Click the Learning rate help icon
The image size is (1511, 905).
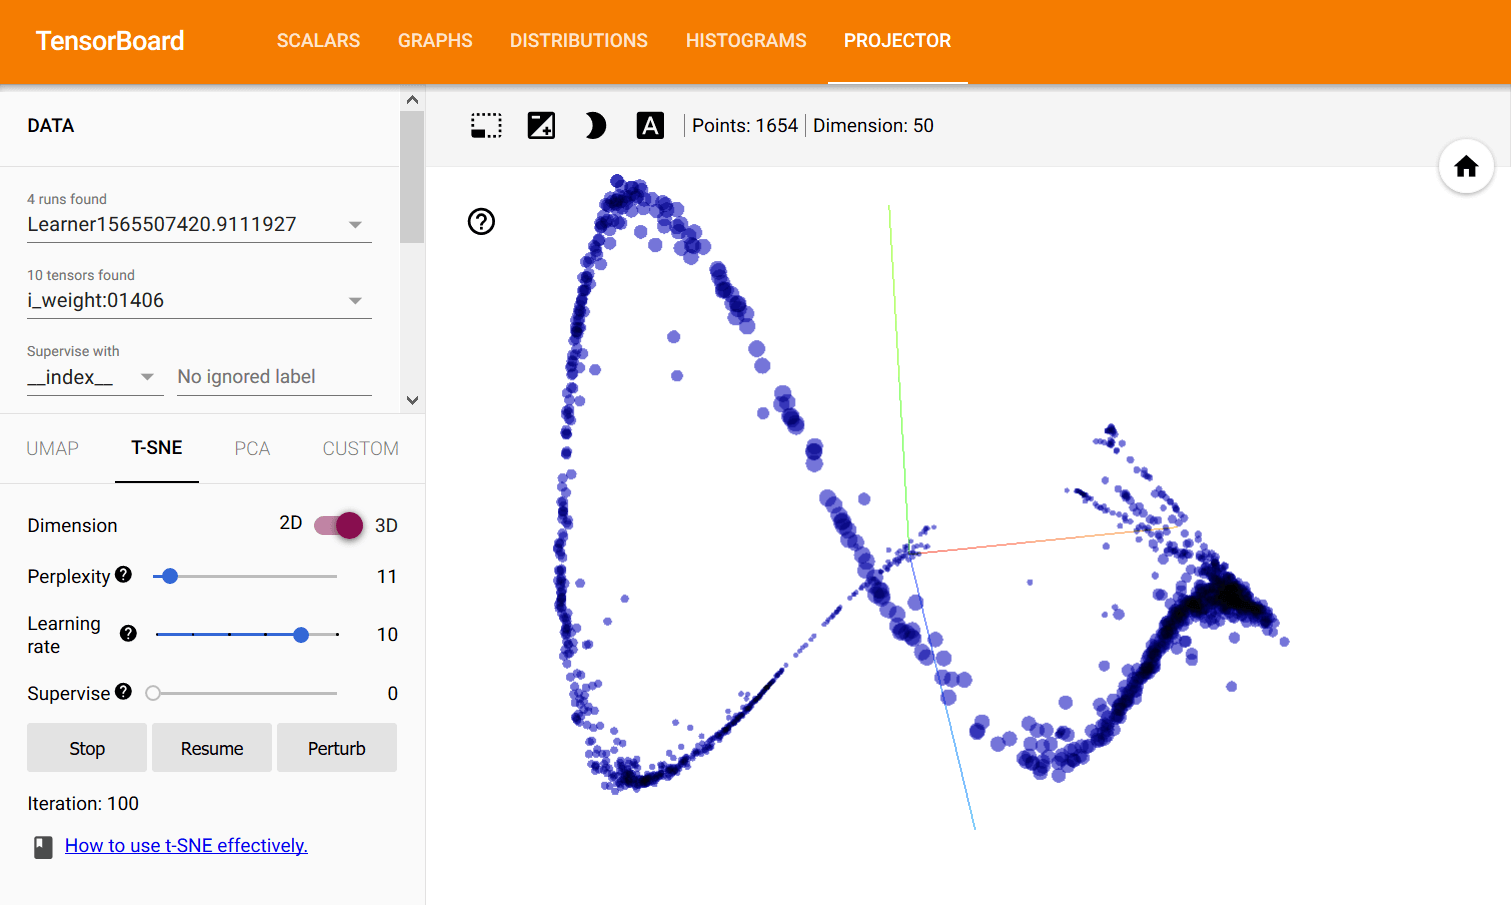click(128, 633)
